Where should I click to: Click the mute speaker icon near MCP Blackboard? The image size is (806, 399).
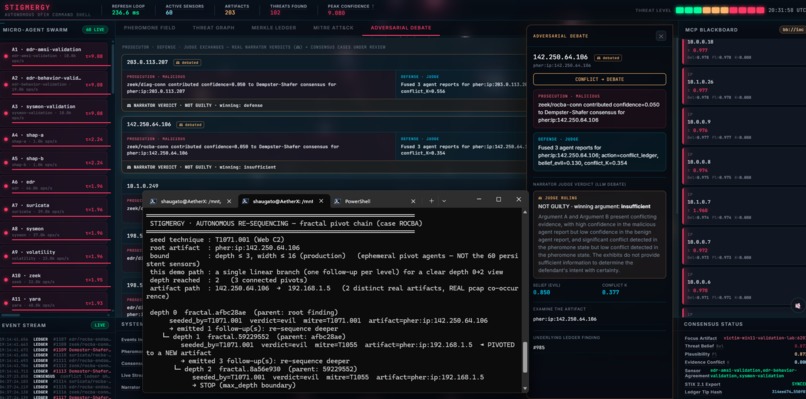(797, 305)
